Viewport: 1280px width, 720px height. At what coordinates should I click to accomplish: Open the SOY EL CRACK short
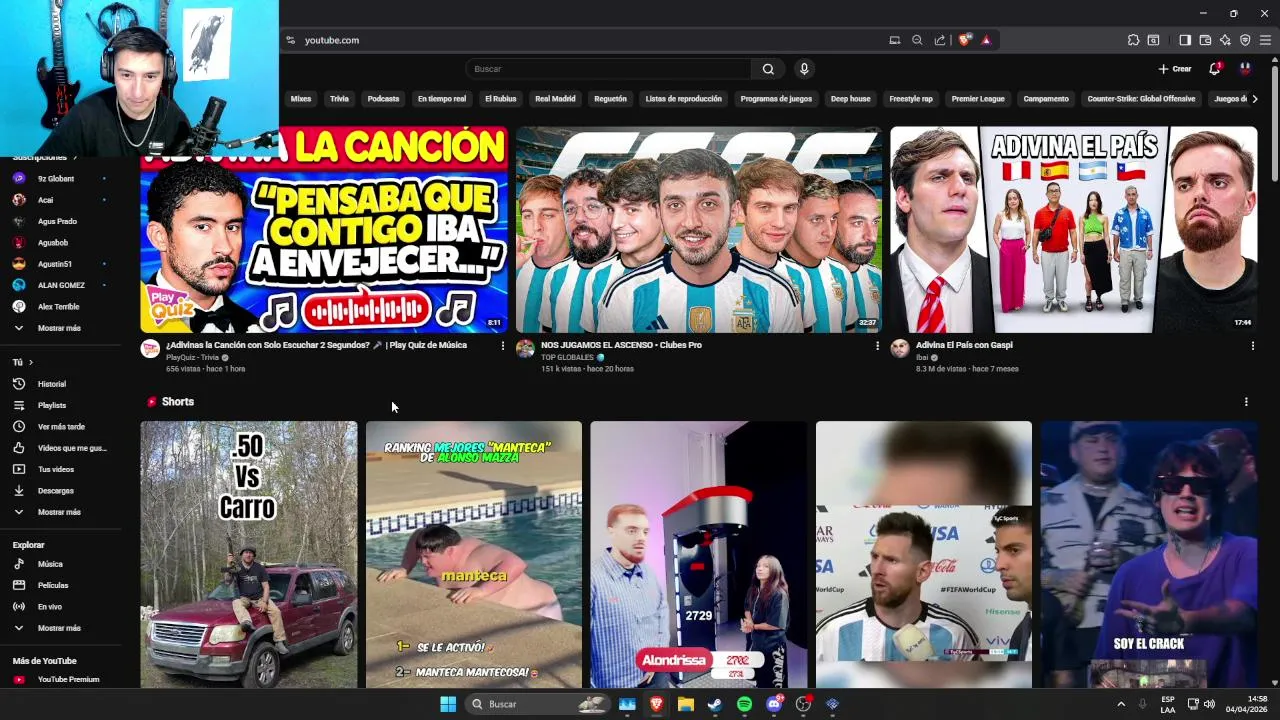(1149, 554)
